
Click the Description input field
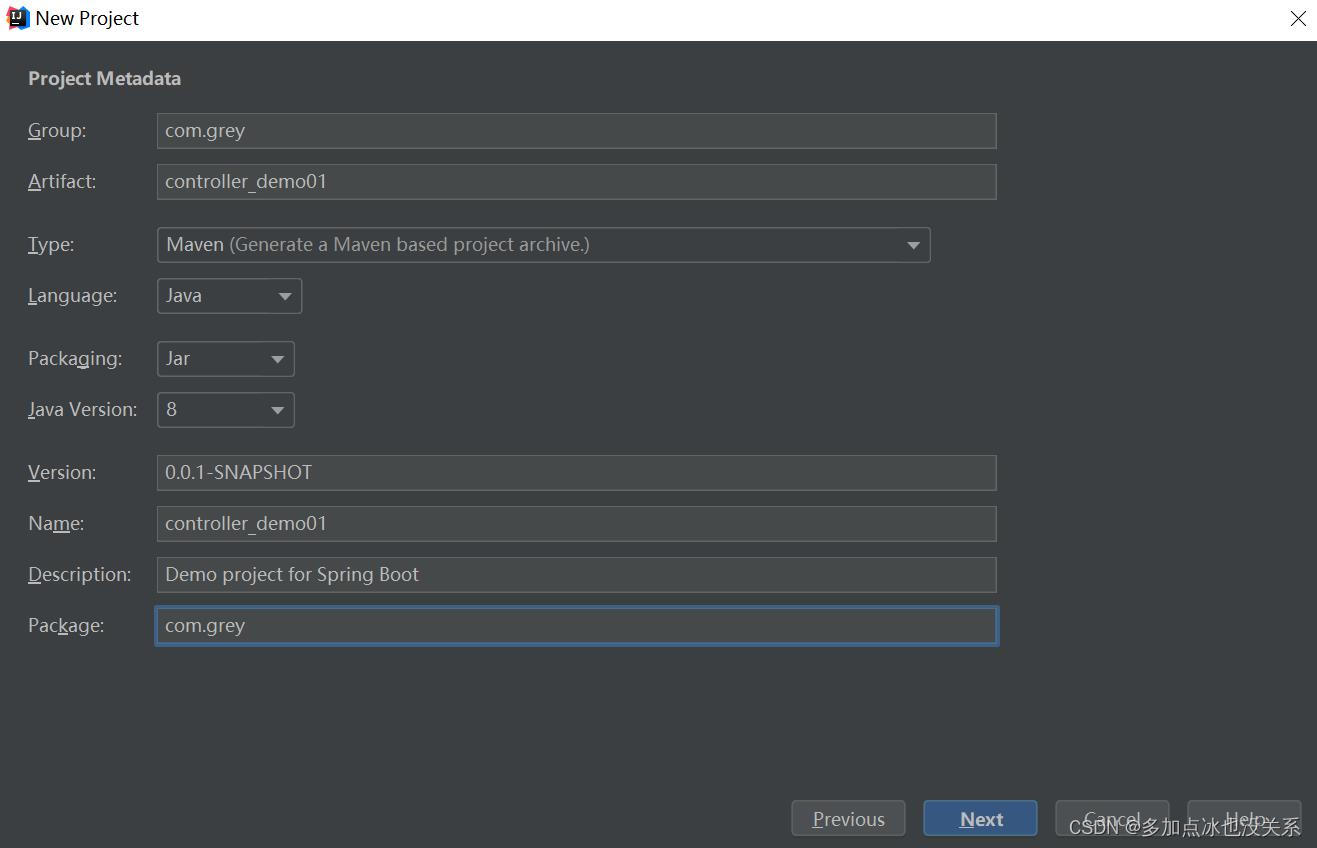[x=576, y=575]
